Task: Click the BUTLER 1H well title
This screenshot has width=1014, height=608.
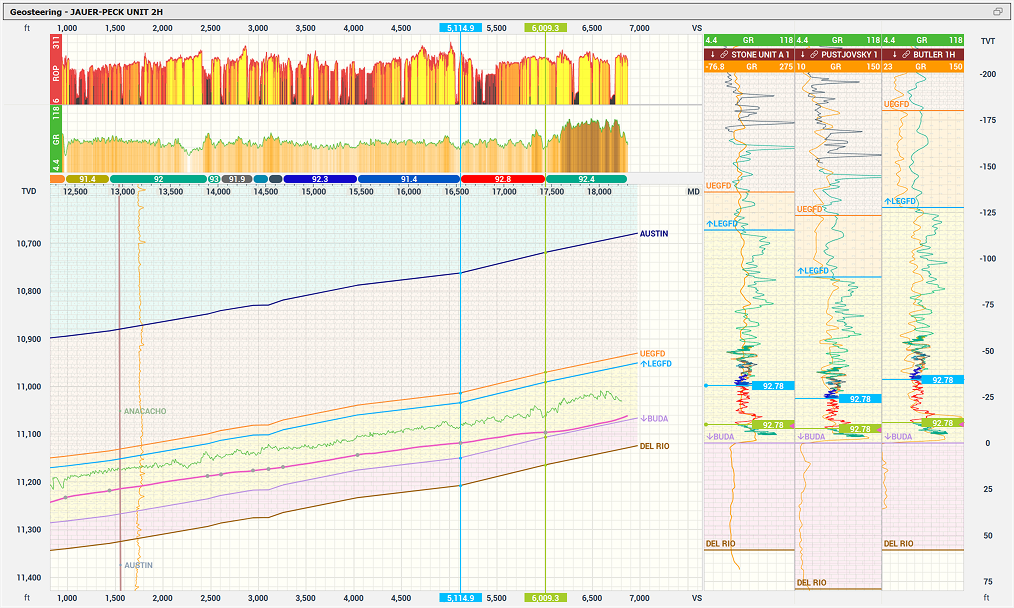Action: click(934, 54)
